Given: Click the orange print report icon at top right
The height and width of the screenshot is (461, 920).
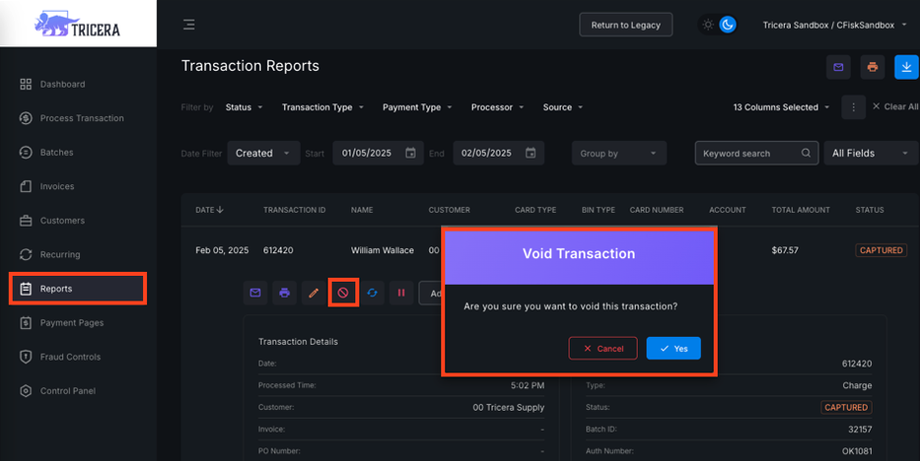Looking at the screenshot, I should tap(873, 67).
